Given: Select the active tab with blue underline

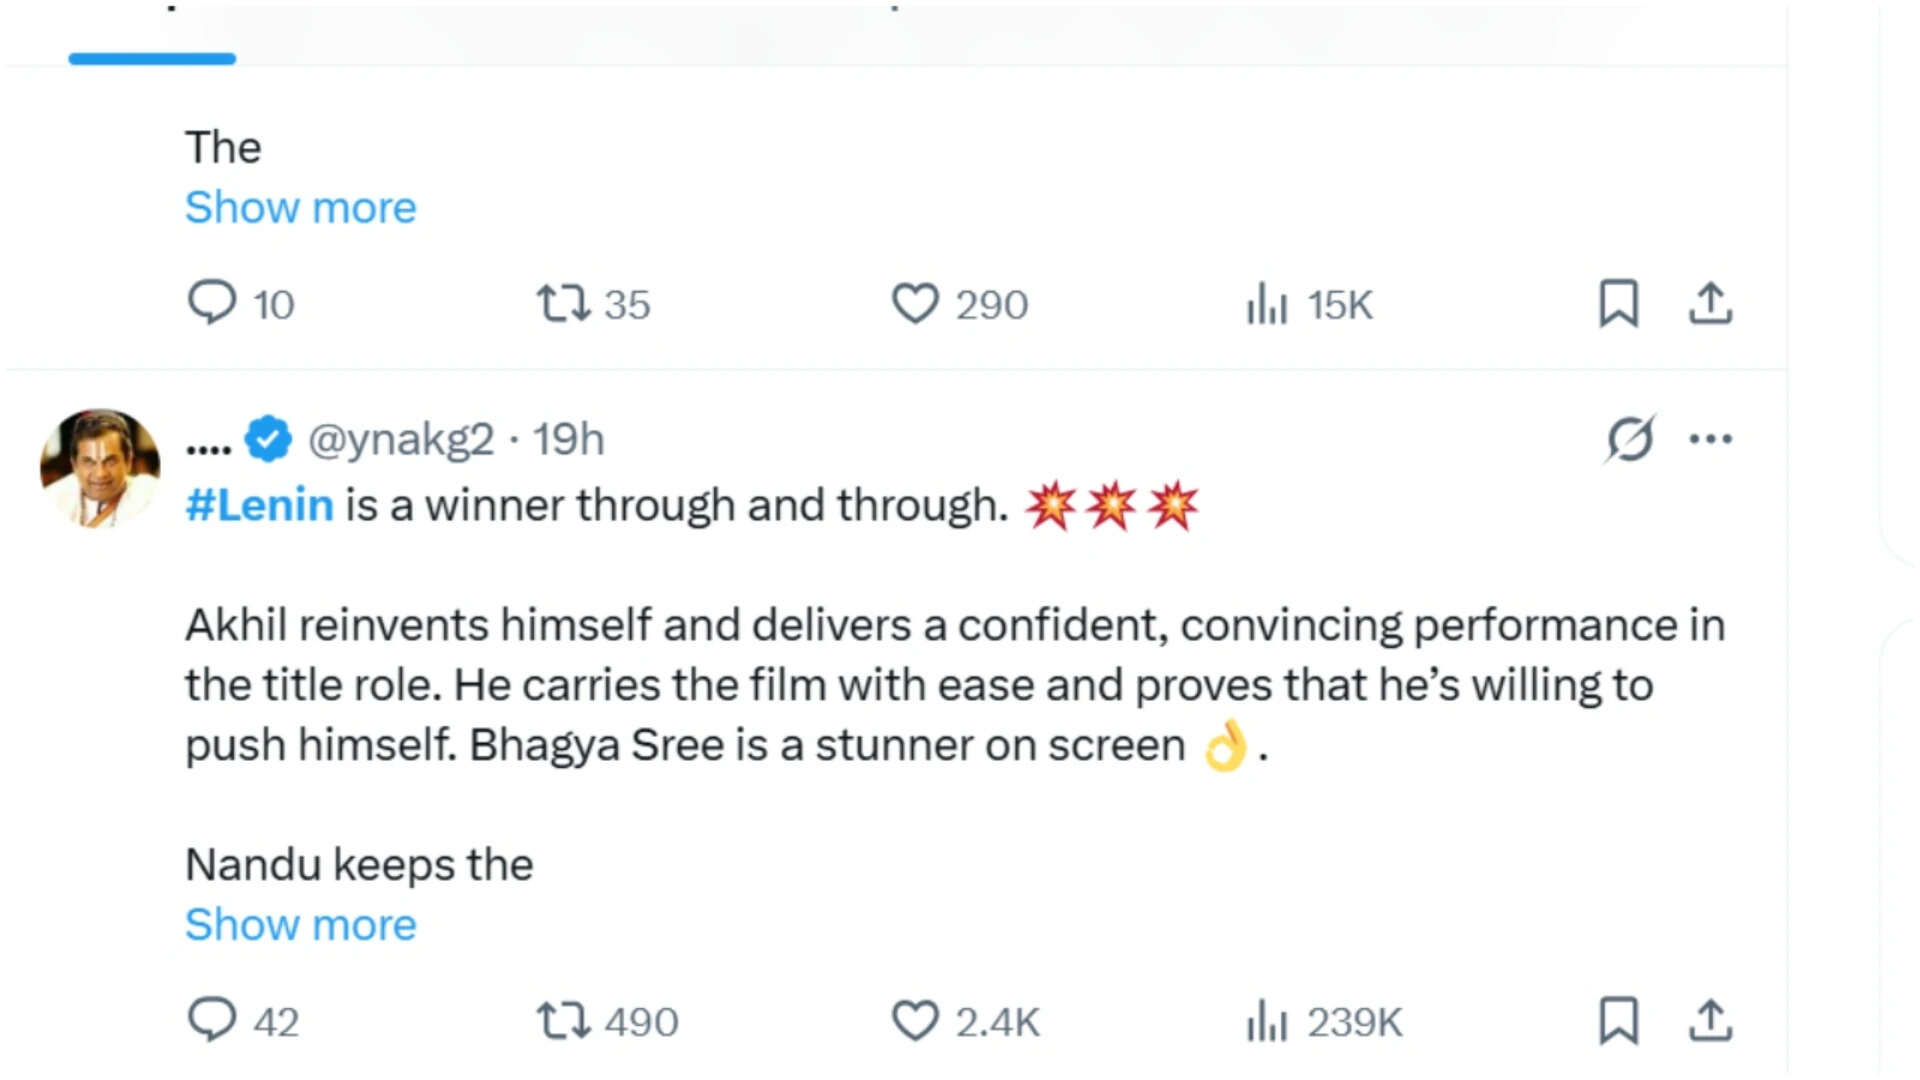Looking at the screenshot, I should (152, 35).
